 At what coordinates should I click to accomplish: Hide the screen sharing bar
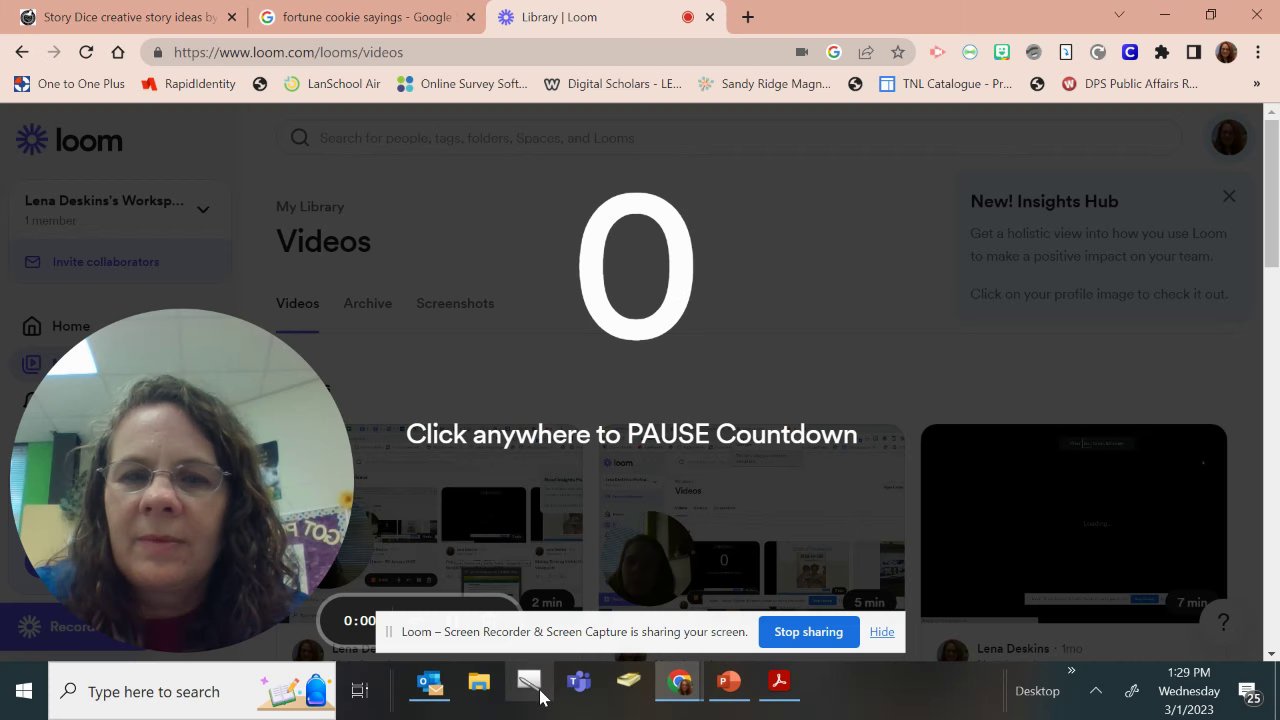[882, 632]
